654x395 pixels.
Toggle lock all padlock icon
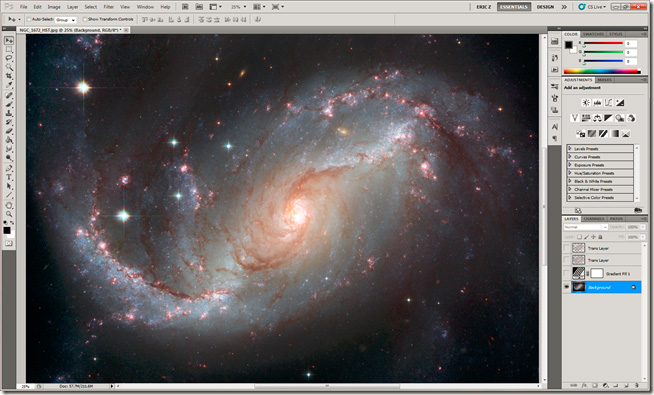(x=600, y=237)
